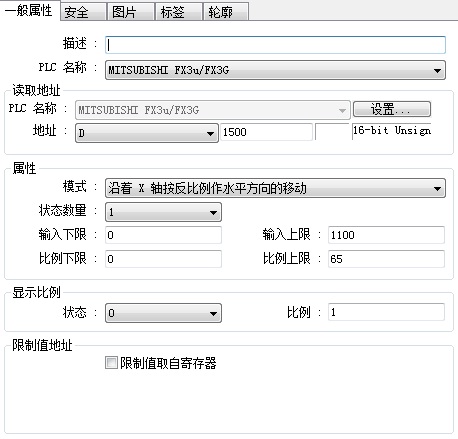This screenshot has width=458, height=439.
Task: Open the 状态 dropdown in 显示比例
Action: coord(163,313)
